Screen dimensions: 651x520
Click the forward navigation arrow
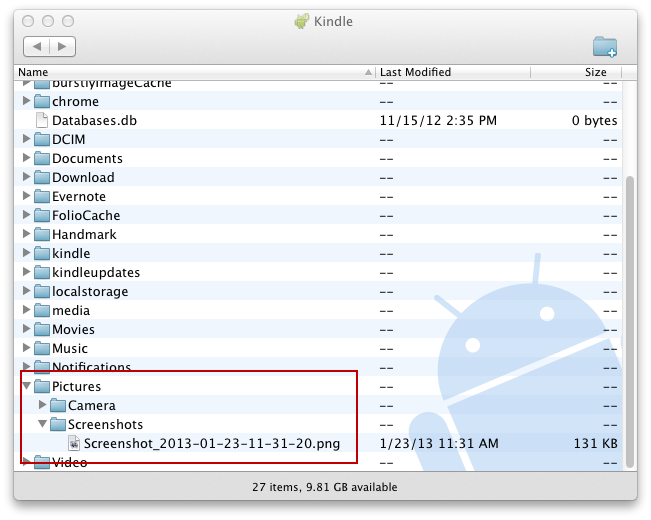62,47
